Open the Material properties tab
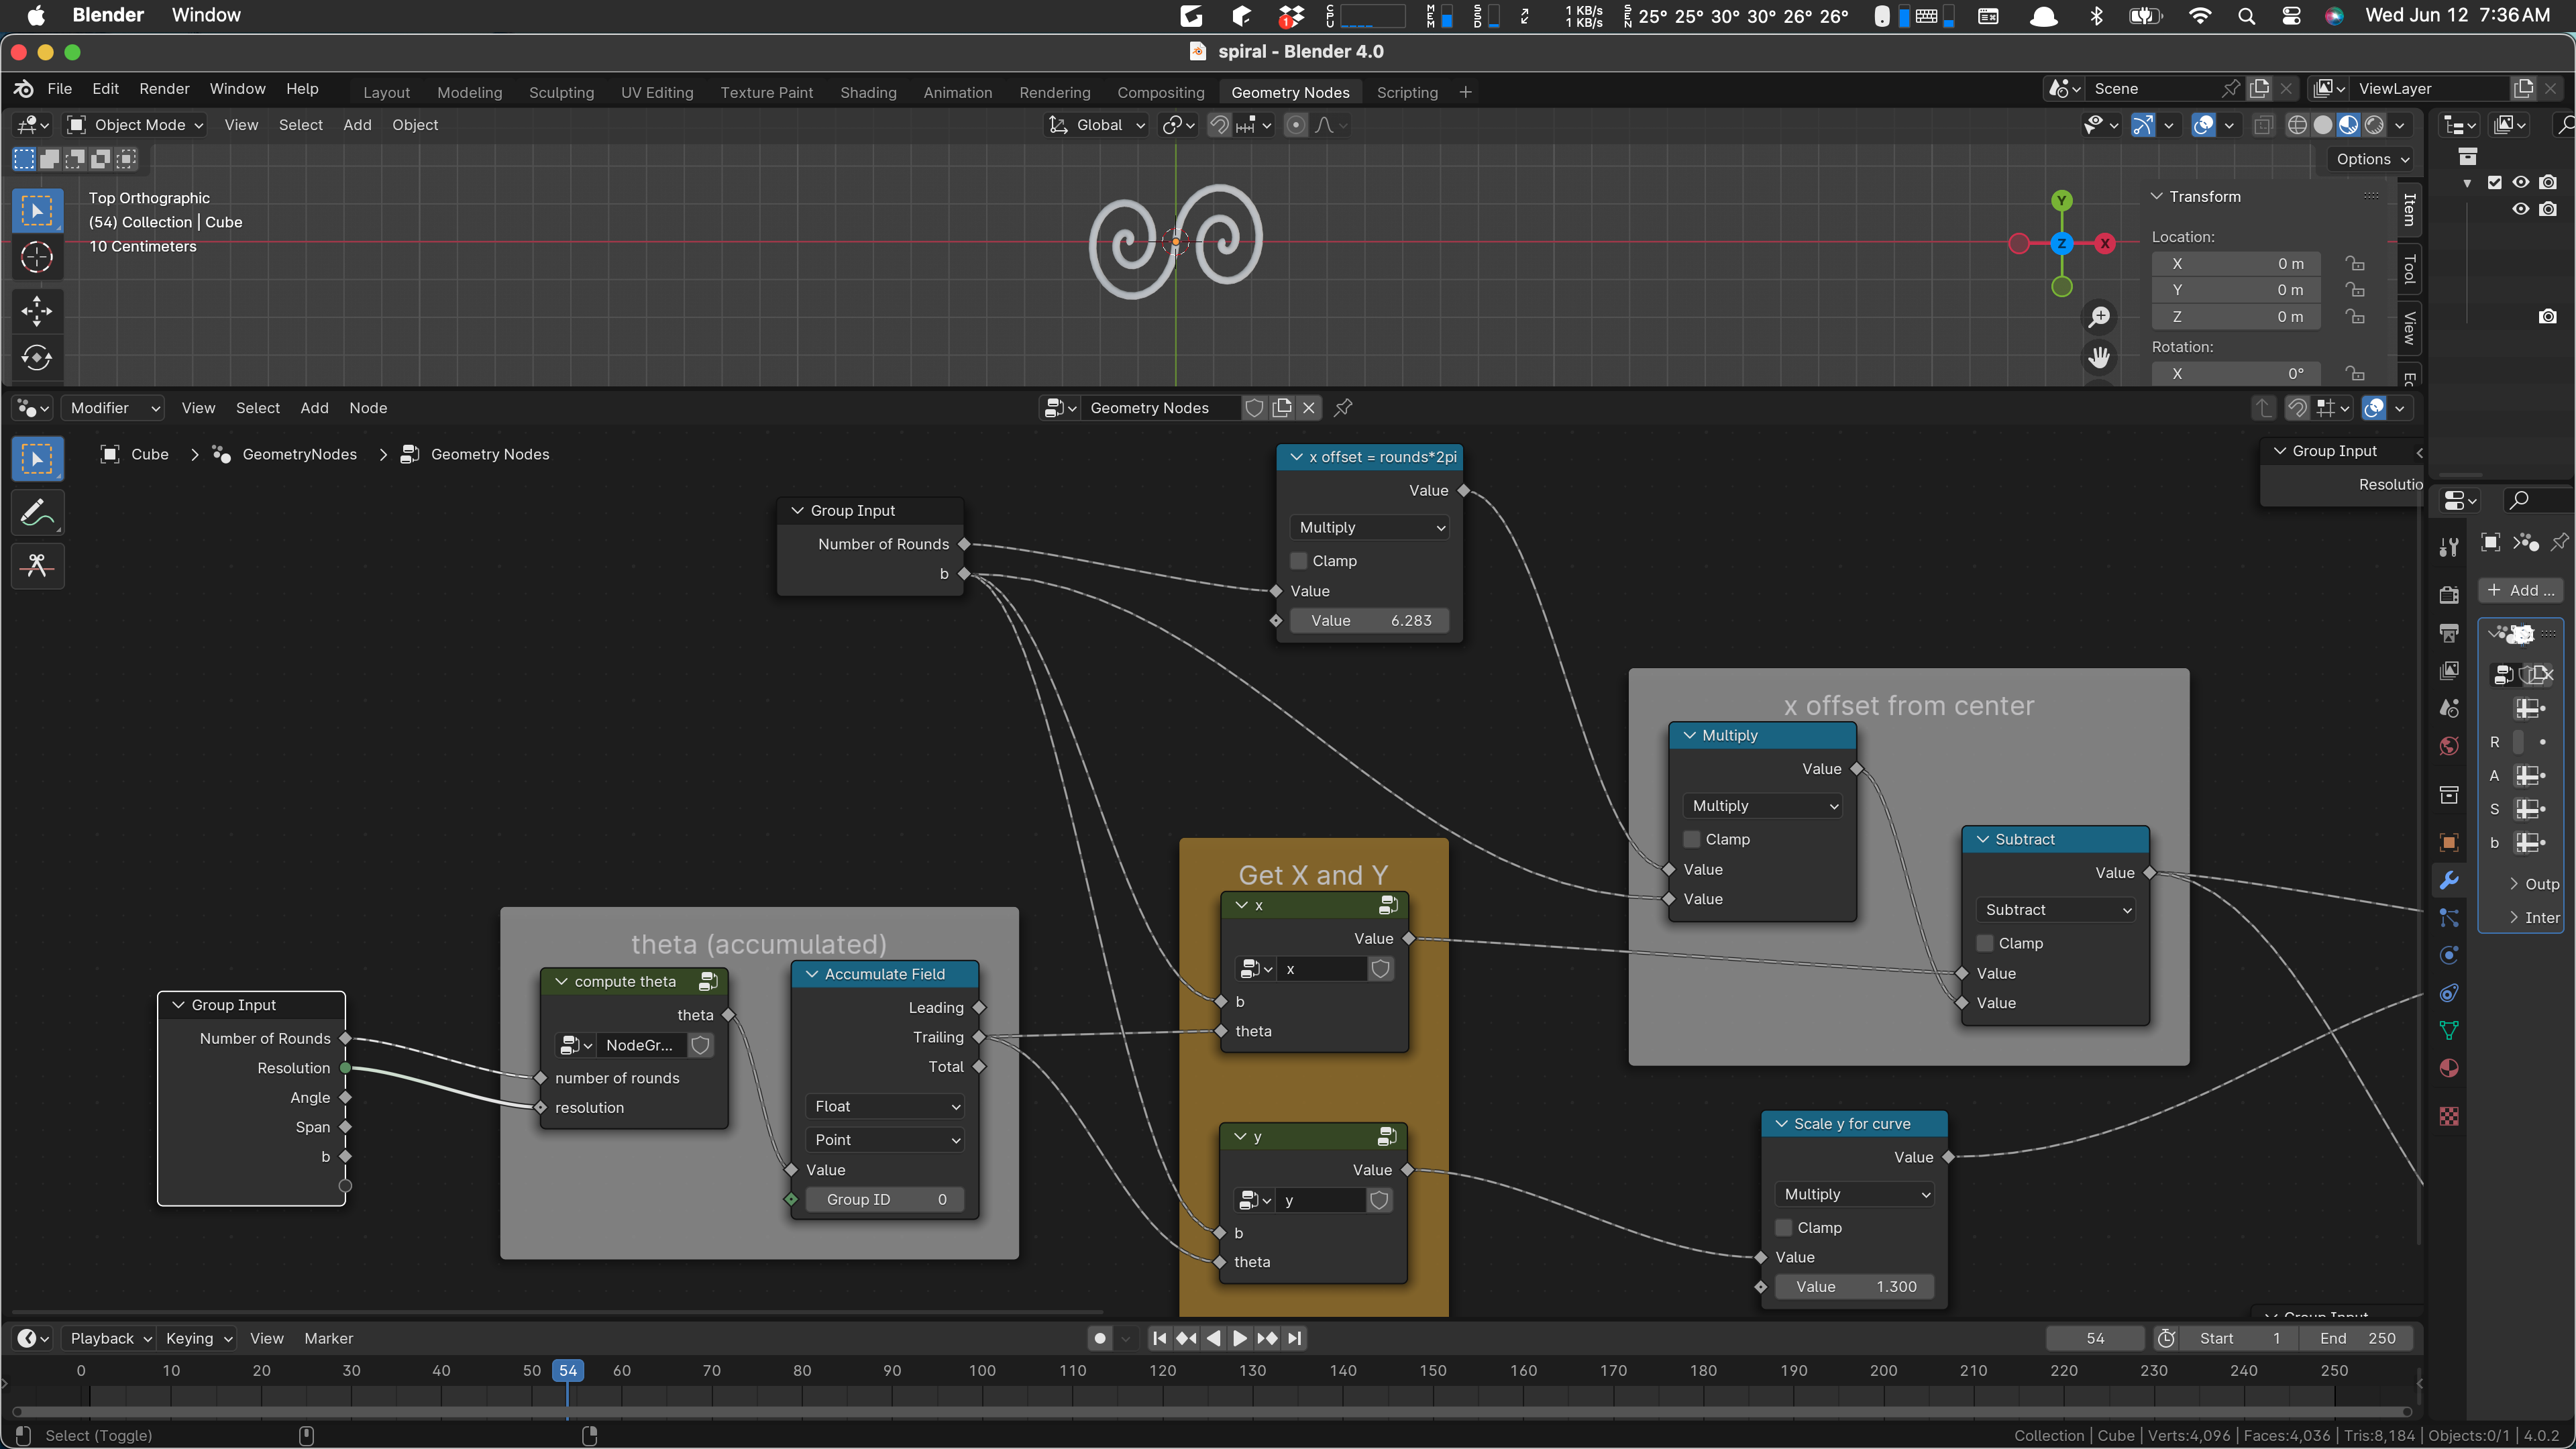Viewport: 2576px width, 1449px height. pyautogui.click(x=2449, y=1068)
